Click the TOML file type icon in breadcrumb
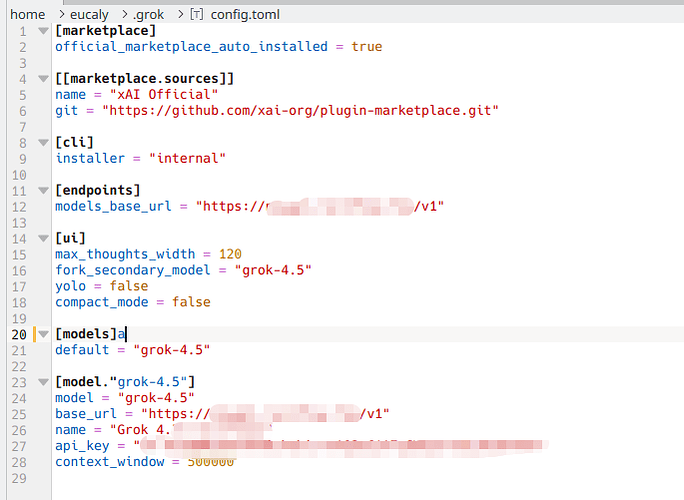The image size is (684, 500). click(x=197, y=15)
